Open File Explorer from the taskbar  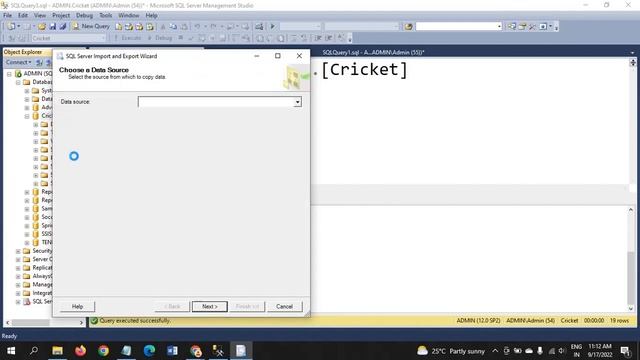click(x=57, y=351)
